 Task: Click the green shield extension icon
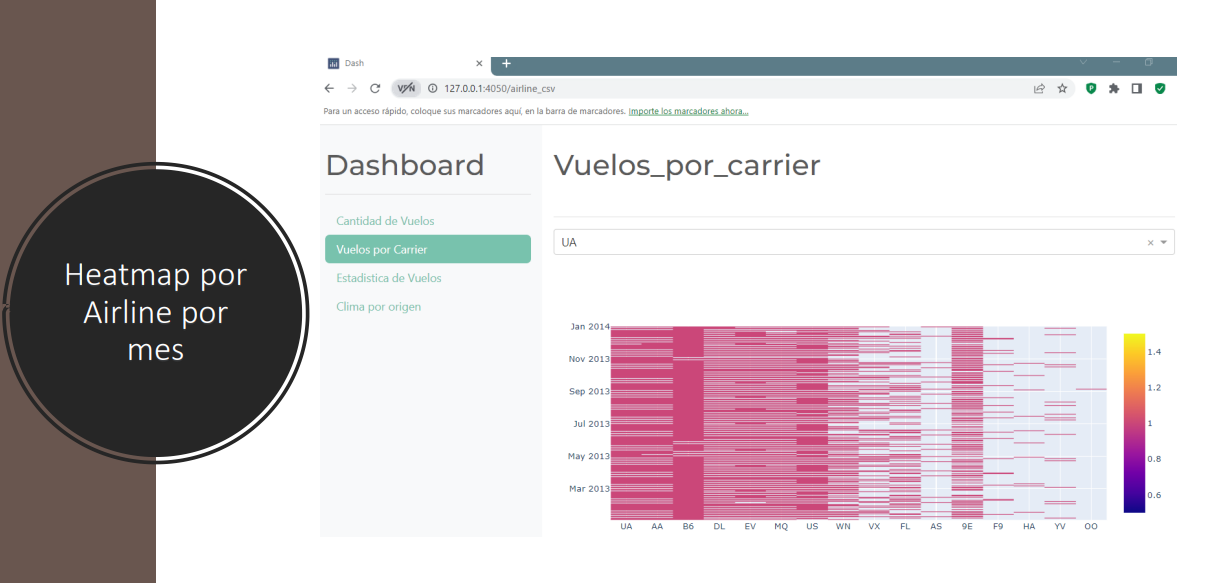[x=1090, y=88]
